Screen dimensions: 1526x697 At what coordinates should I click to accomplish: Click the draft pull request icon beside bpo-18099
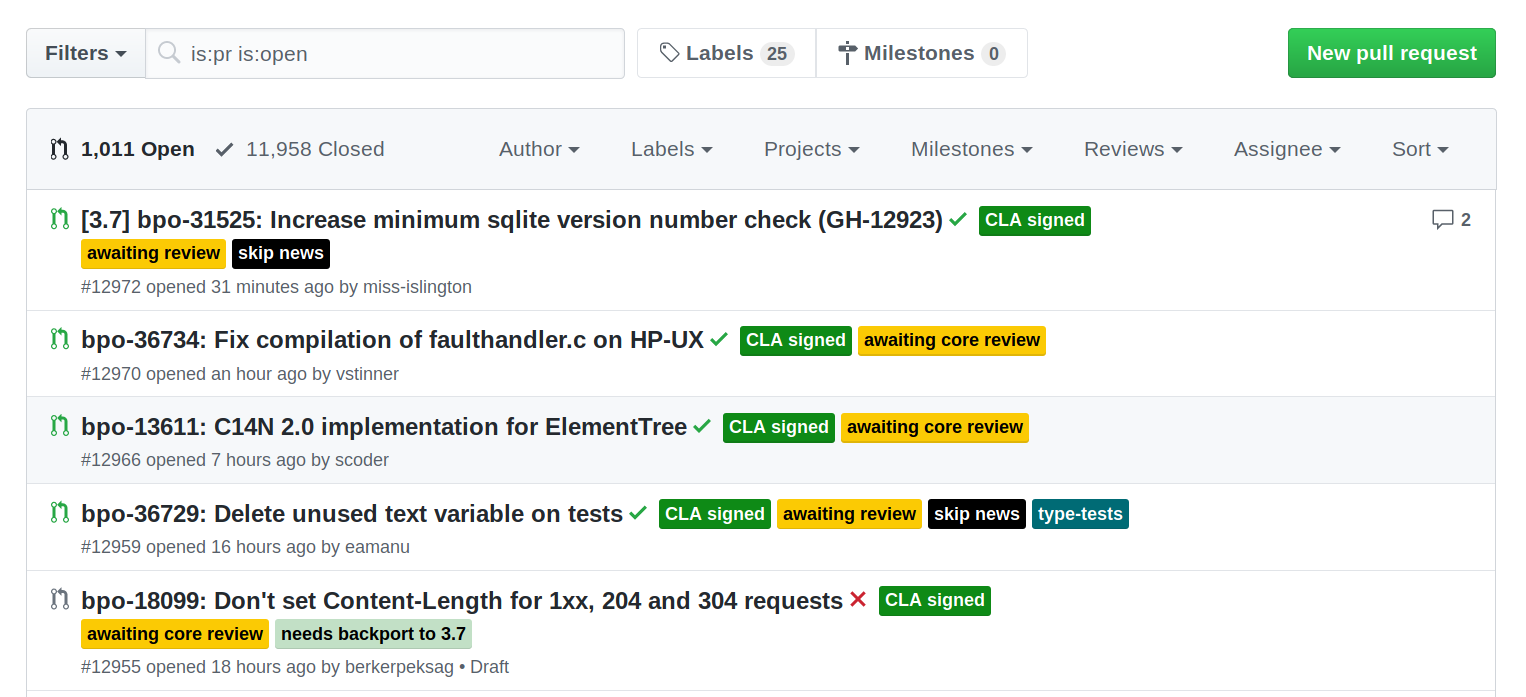pos(60,600)
